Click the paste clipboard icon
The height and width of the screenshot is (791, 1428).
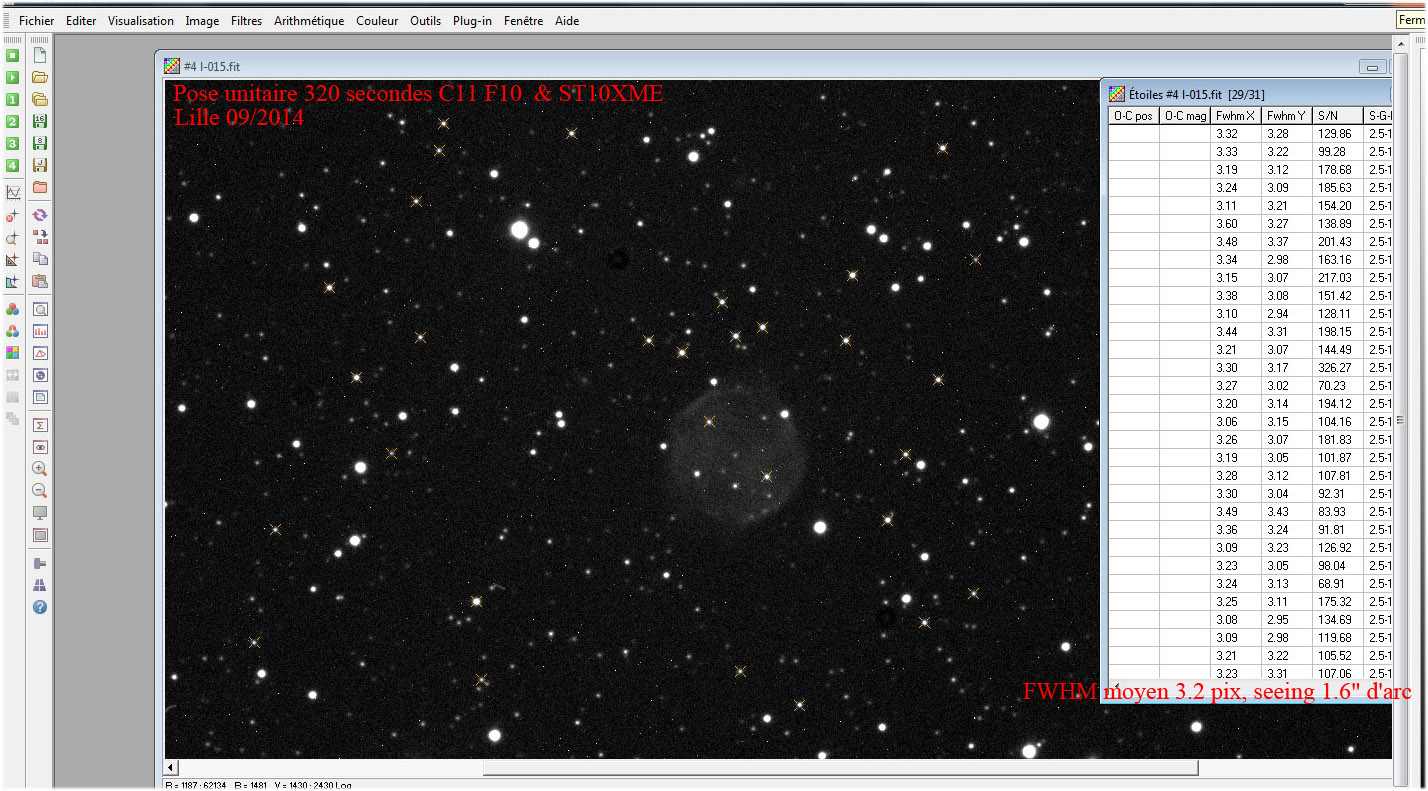point(40,281)
